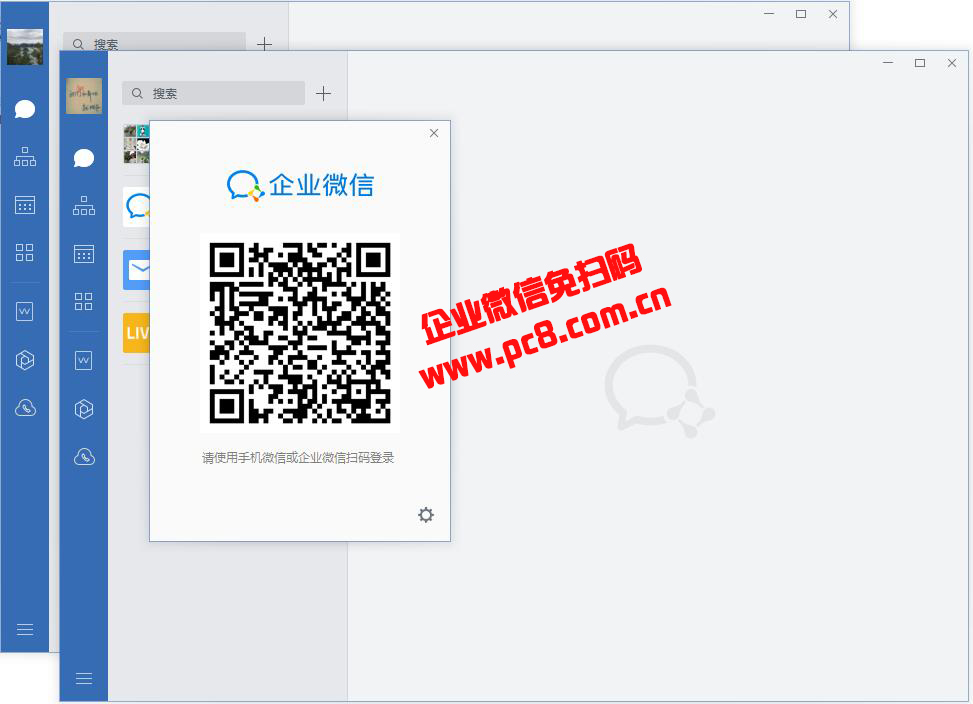Image resolution: width=973 pixels, height=704 pixels.
Task: Open Meeting hexagon icon in back window sidebar
Action: point(25,360)
